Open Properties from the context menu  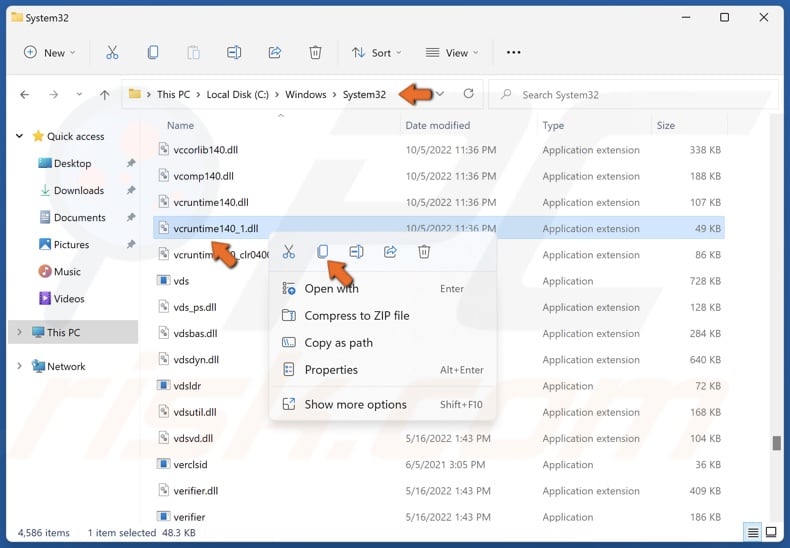tap(383, 370)
